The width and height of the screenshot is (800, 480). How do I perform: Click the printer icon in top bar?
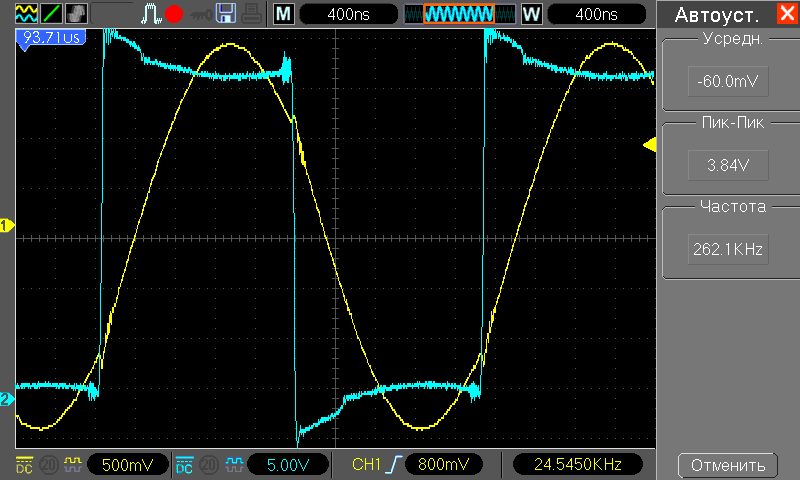pyautogui.click(x=252, y=14)
